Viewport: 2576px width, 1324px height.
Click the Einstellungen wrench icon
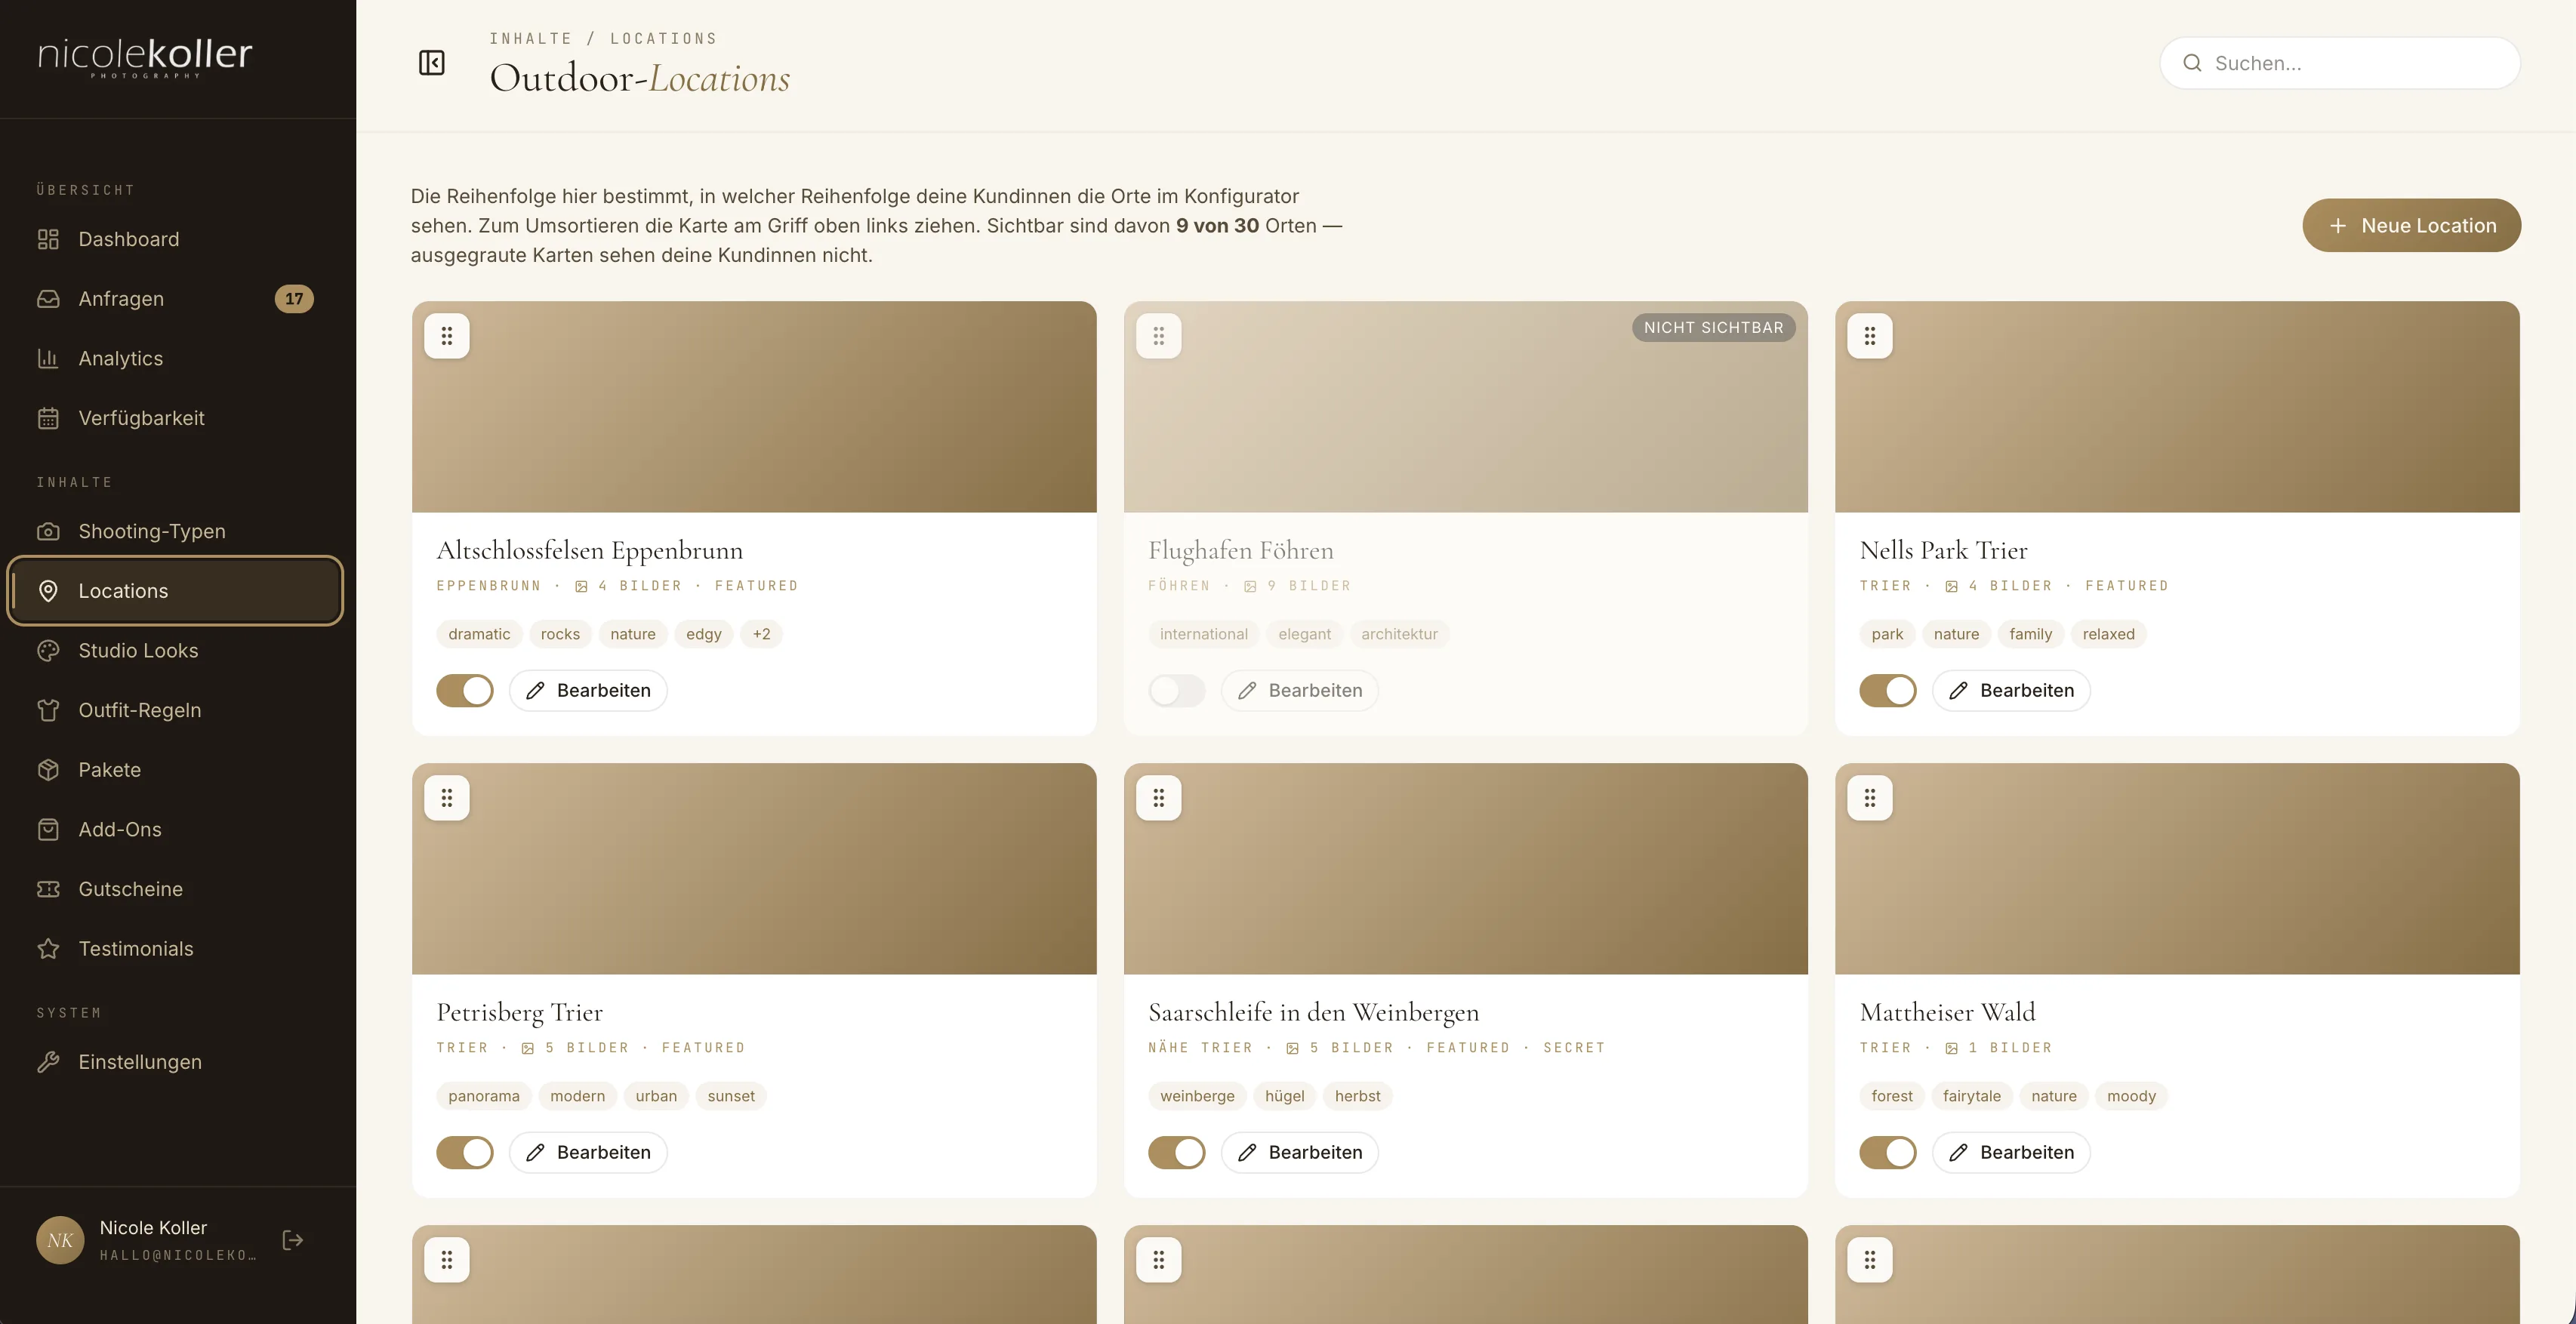[x=48, y=1062]
